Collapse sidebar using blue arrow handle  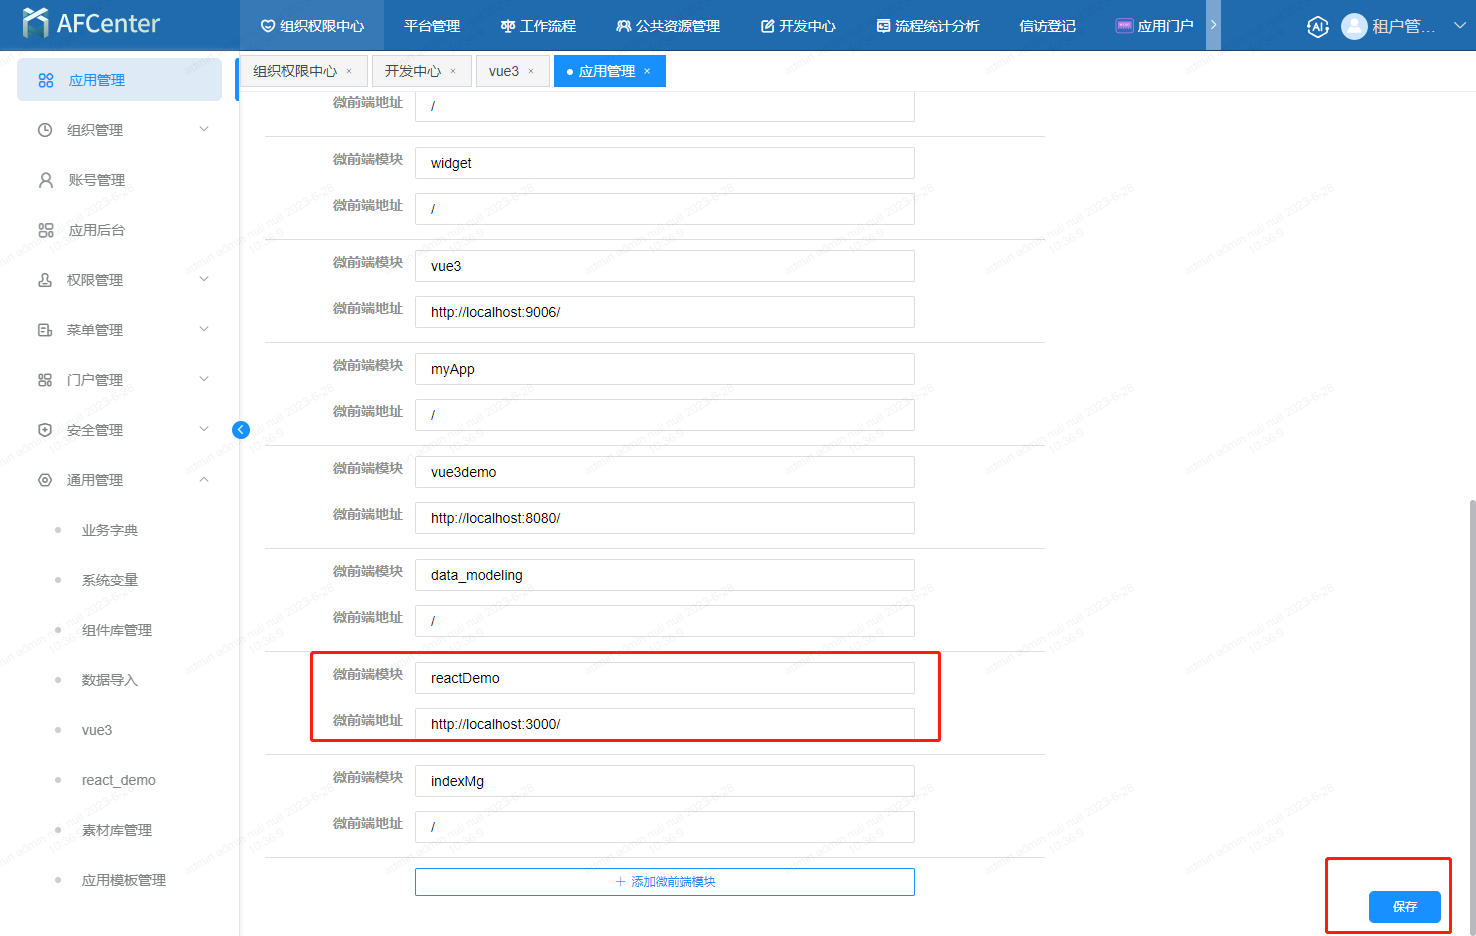pyautogui.click(x=241, y=430)
